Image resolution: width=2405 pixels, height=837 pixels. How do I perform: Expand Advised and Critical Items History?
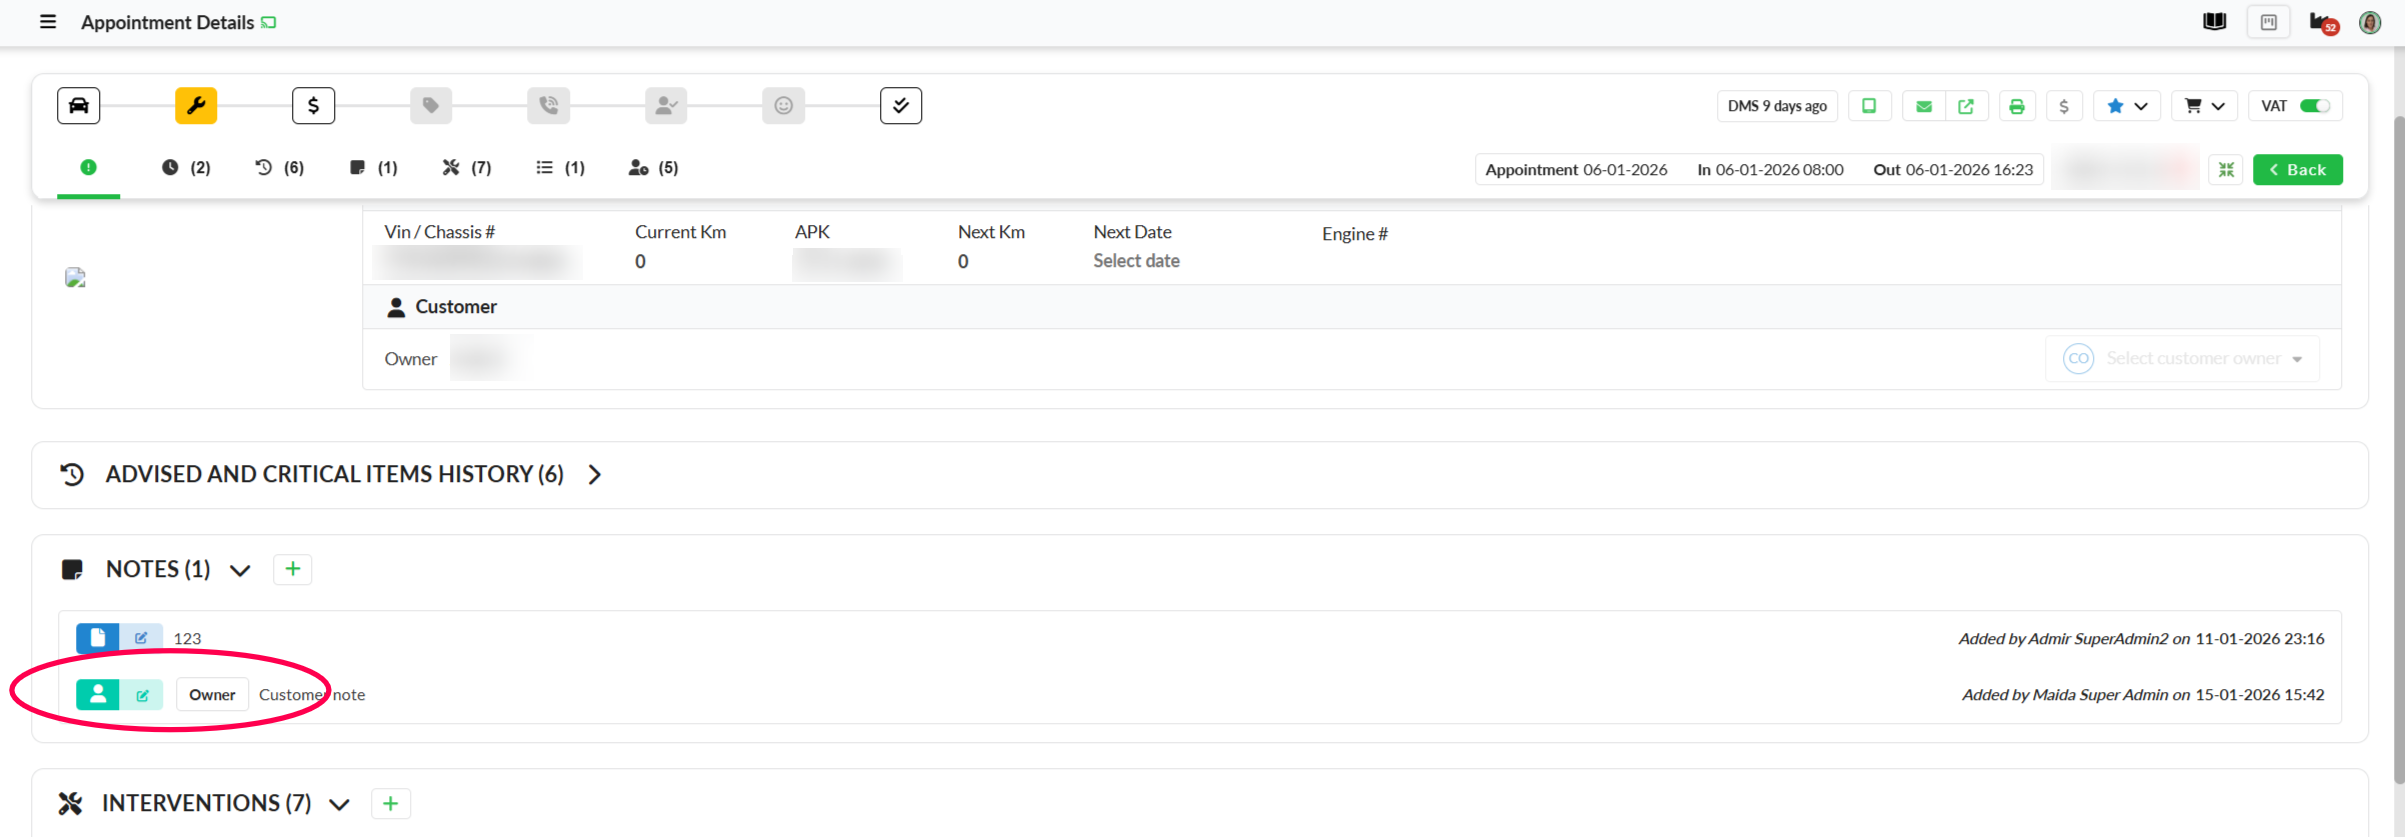pos(595,474)
